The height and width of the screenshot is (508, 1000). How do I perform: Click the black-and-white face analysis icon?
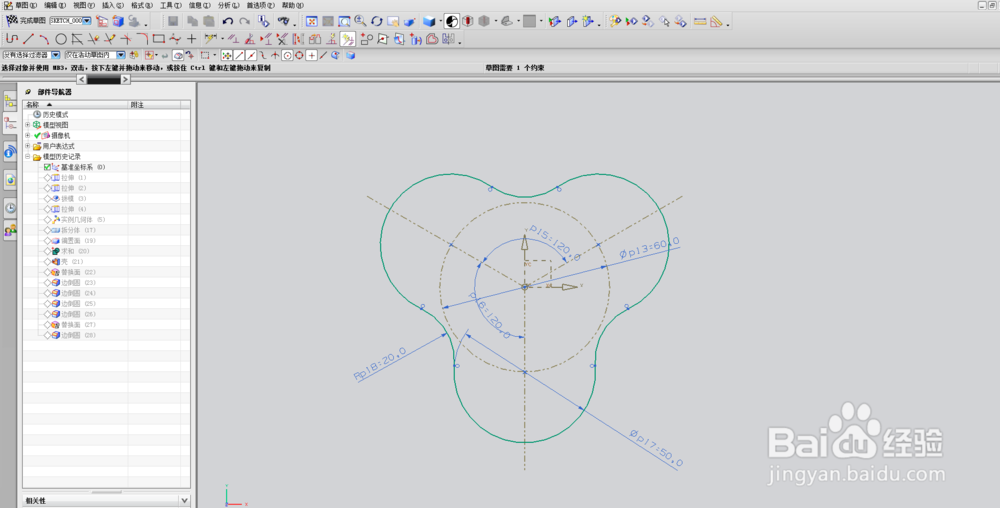[x=452, y=21]
